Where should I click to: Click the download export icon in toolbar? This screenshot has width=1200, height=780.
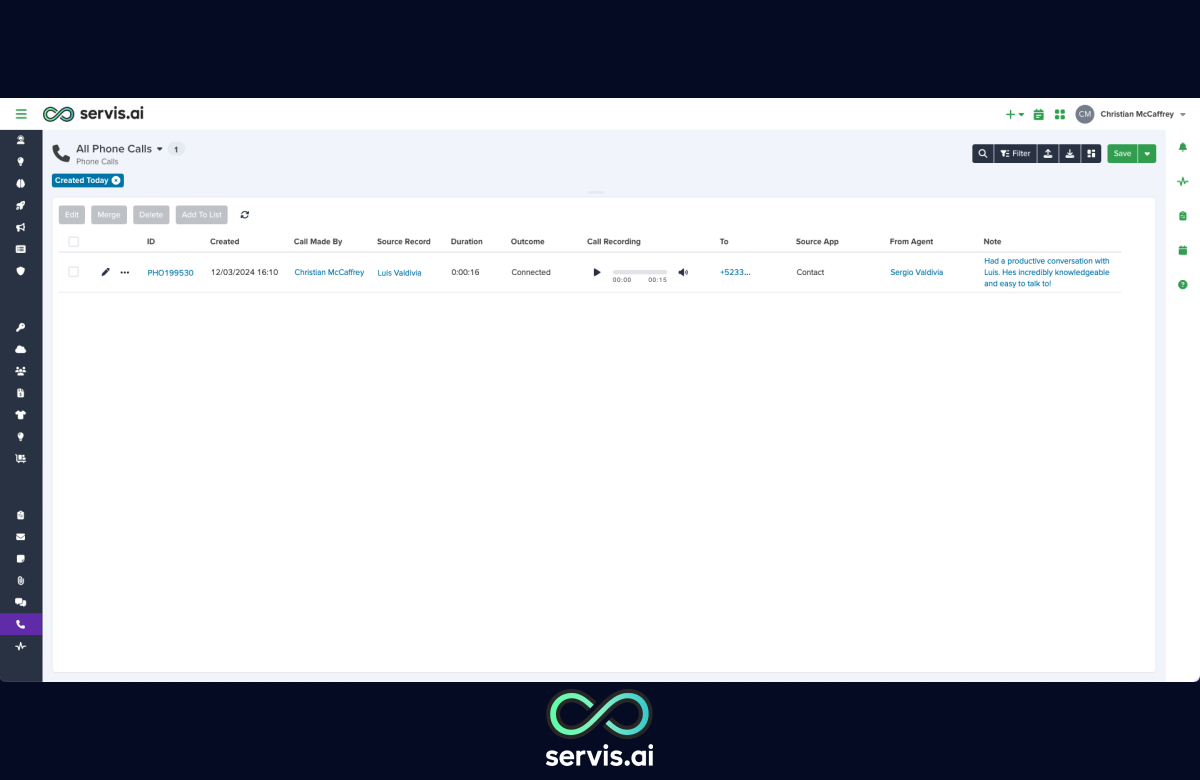pyautogui.click(x=1070, y=154)
